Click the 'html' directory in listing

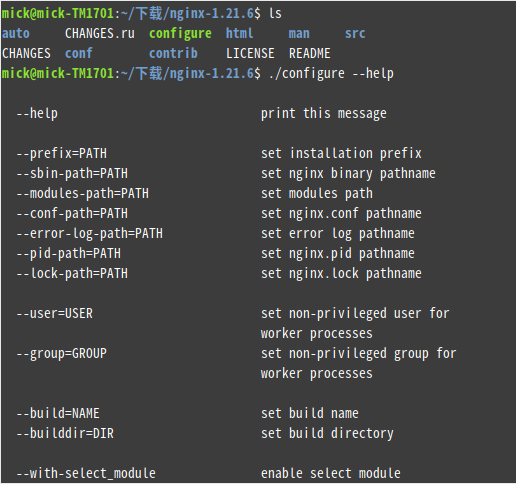239,33
